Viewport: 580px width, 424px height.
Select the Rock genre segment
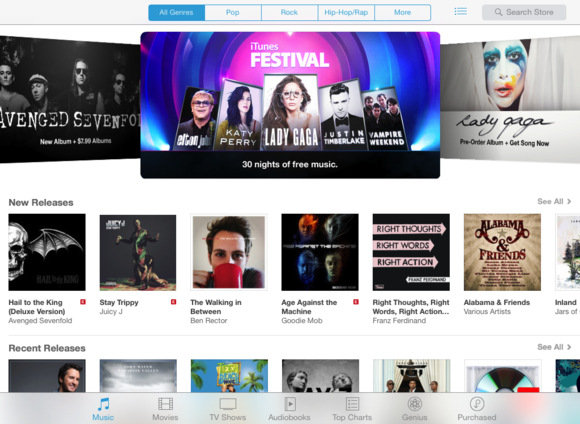pyautogui.click(x=289, y=13)
